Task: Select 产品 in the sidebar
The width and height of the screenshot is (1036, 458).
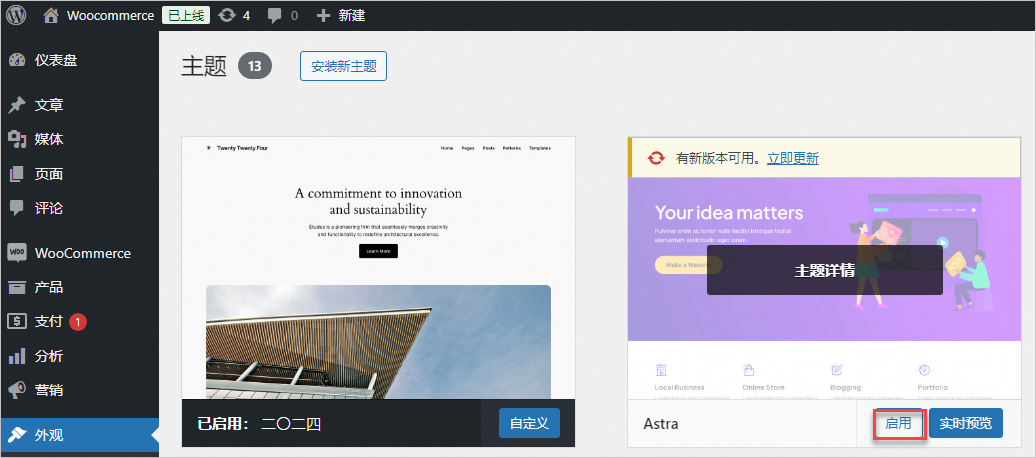Action: click(x=49, y=287)
